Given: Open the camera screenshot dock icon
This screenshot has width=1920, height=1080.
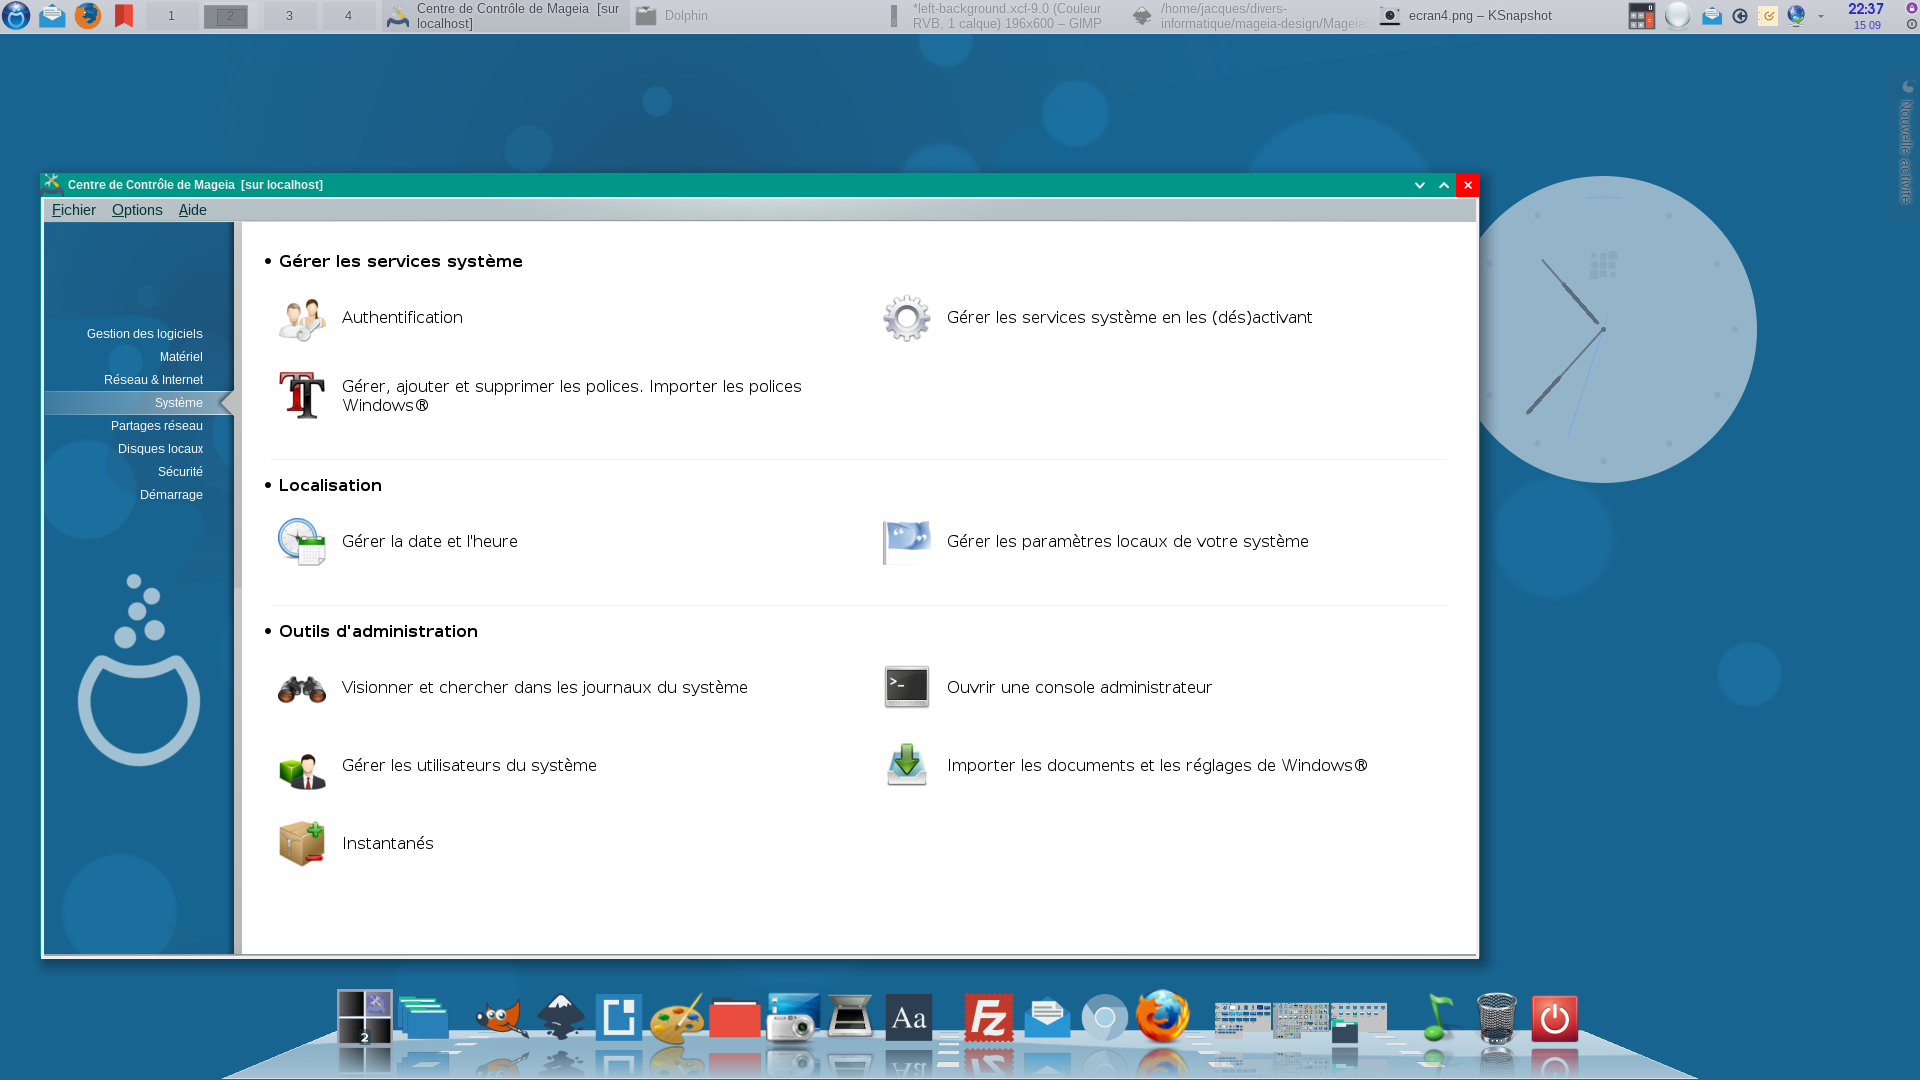Looking at the screenshot, I should tap(793, 1018).
